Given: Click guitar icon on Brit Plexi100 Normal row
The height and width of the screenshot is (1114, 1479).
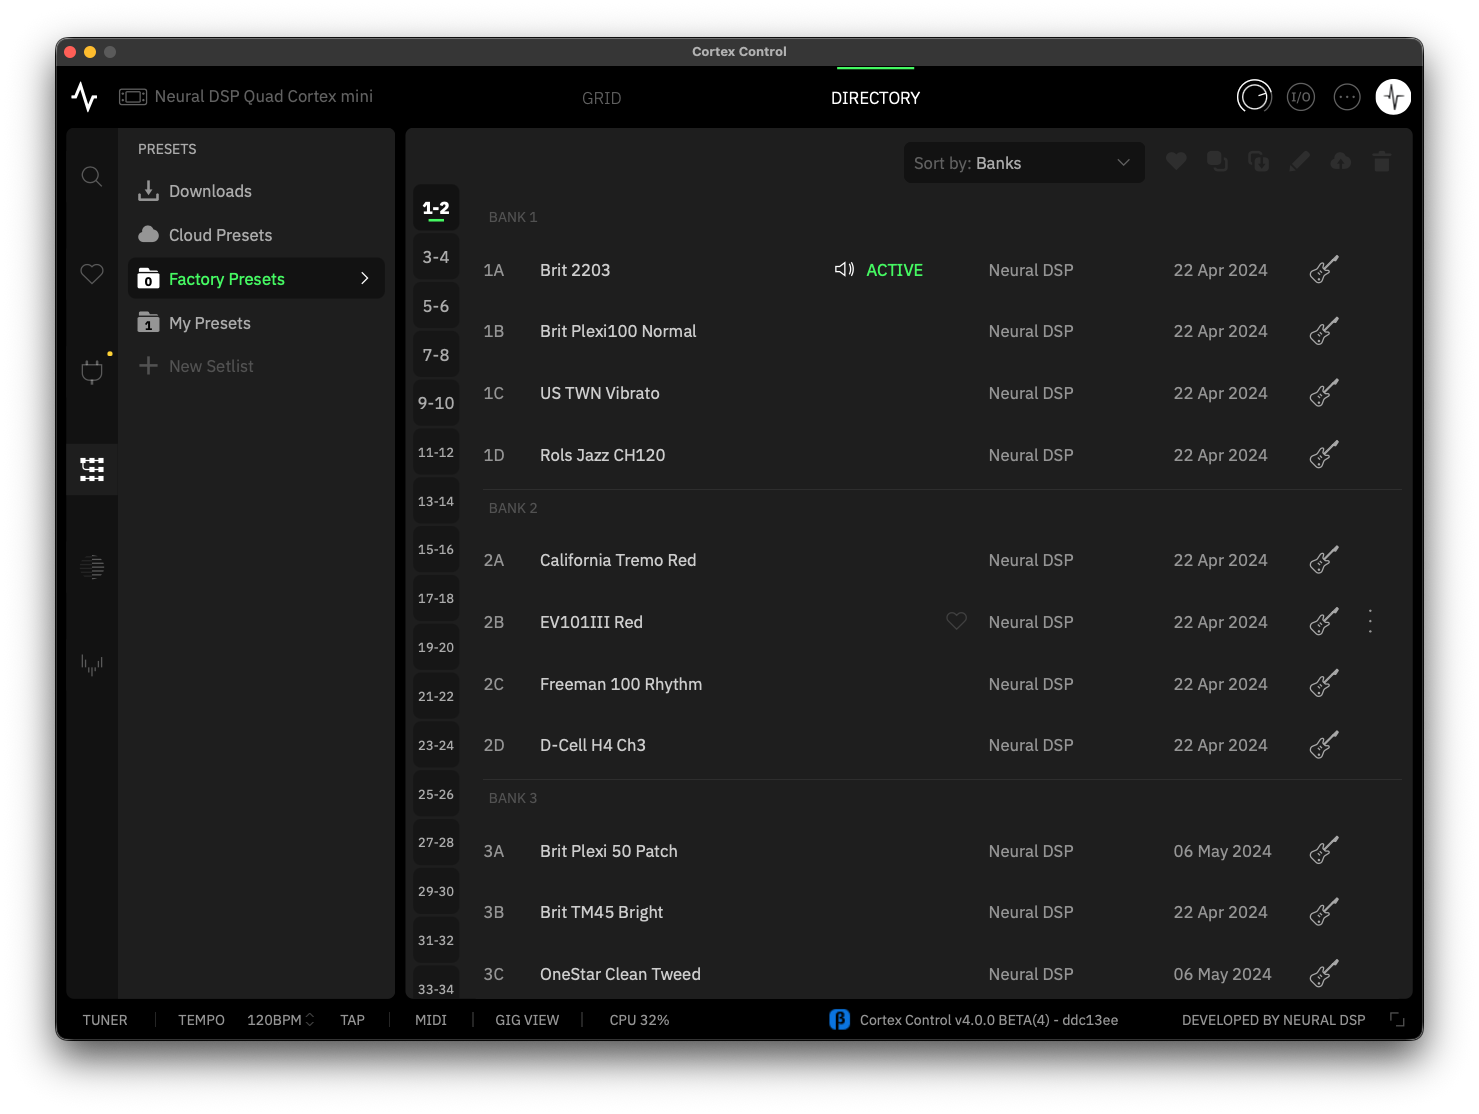Looking at the screenshot, I should point(1324,331).
